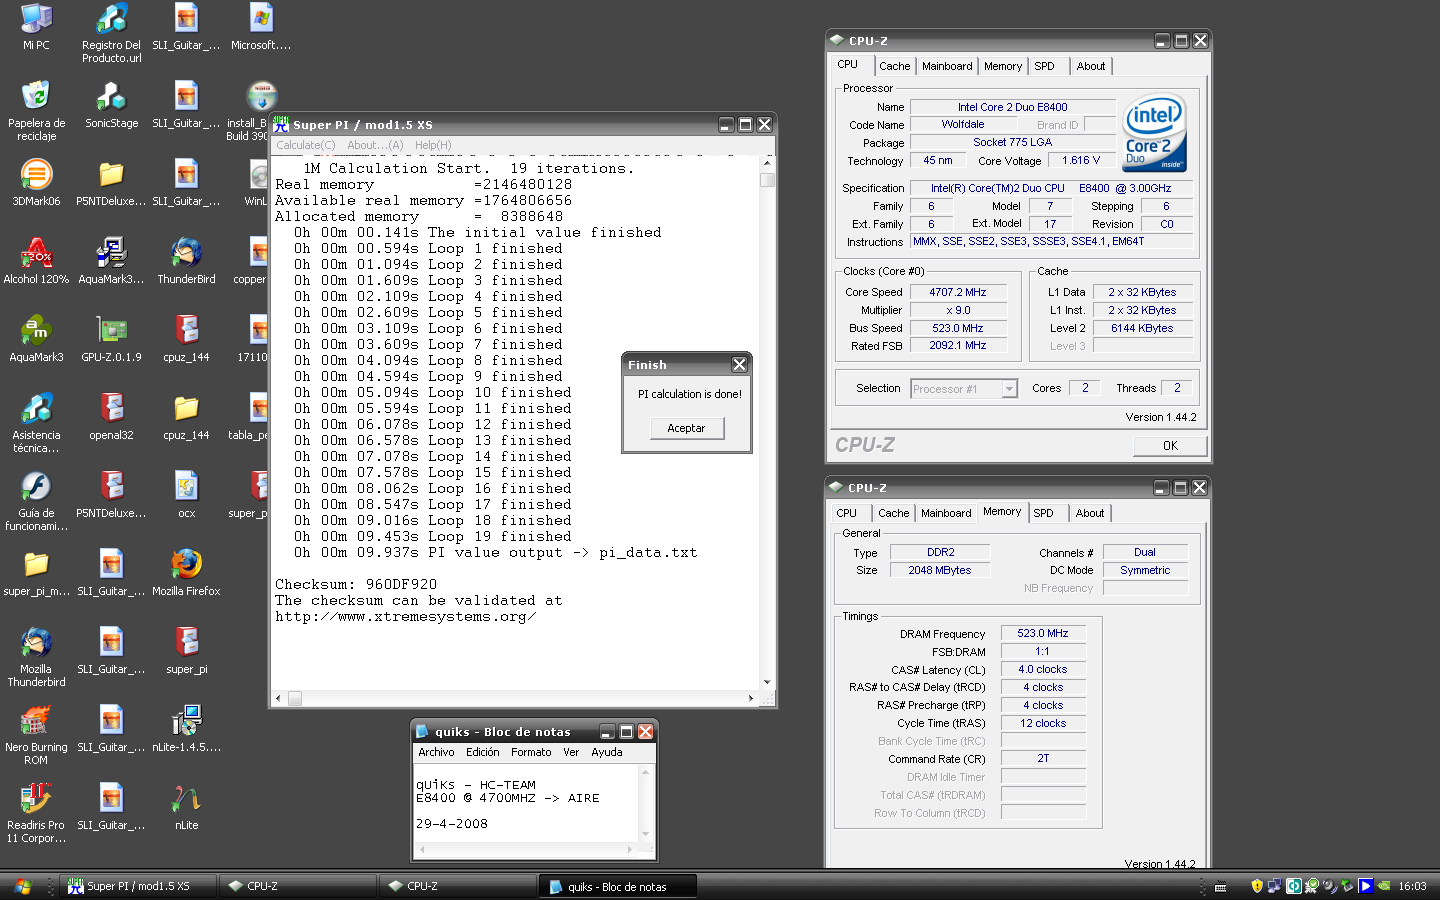The width and height of the screenshot is (1440, 900).
Task: Select quiks - Bloc de notas taskbar button
Action: click(x=617, y=886)
